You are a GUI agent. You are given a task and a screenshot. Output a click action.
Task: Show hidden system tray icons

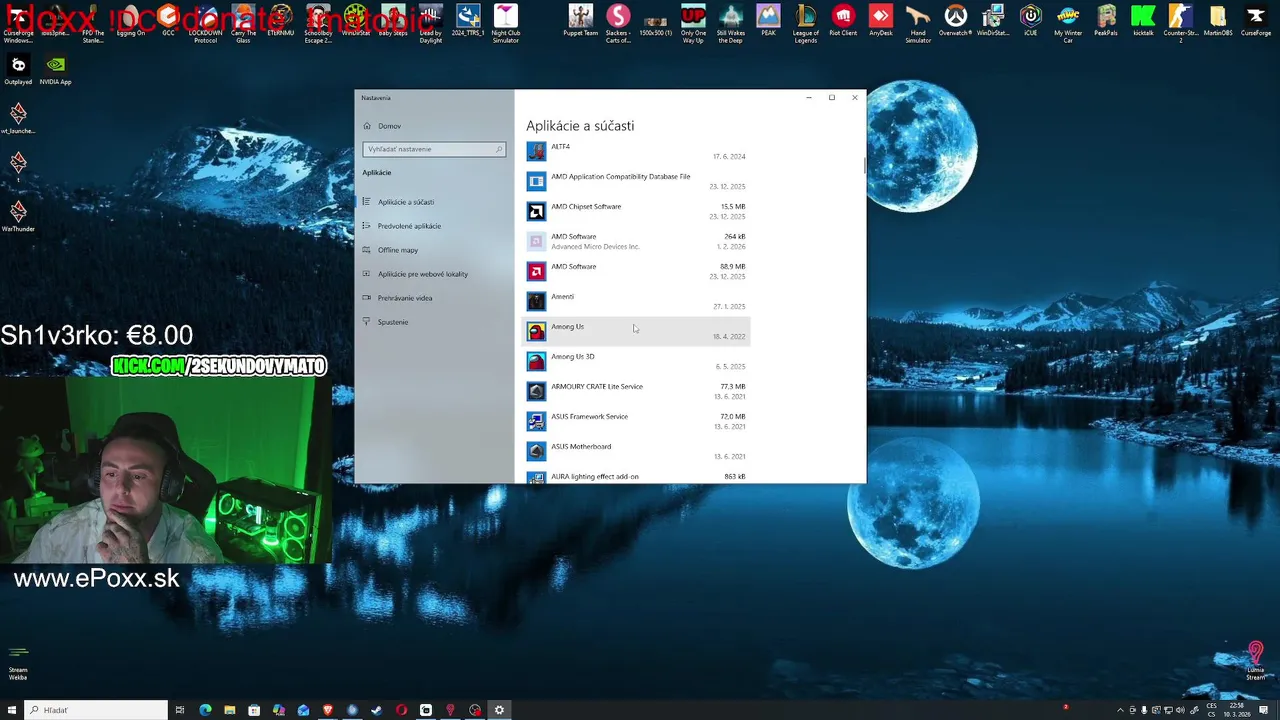click(x=1120, y=710)
